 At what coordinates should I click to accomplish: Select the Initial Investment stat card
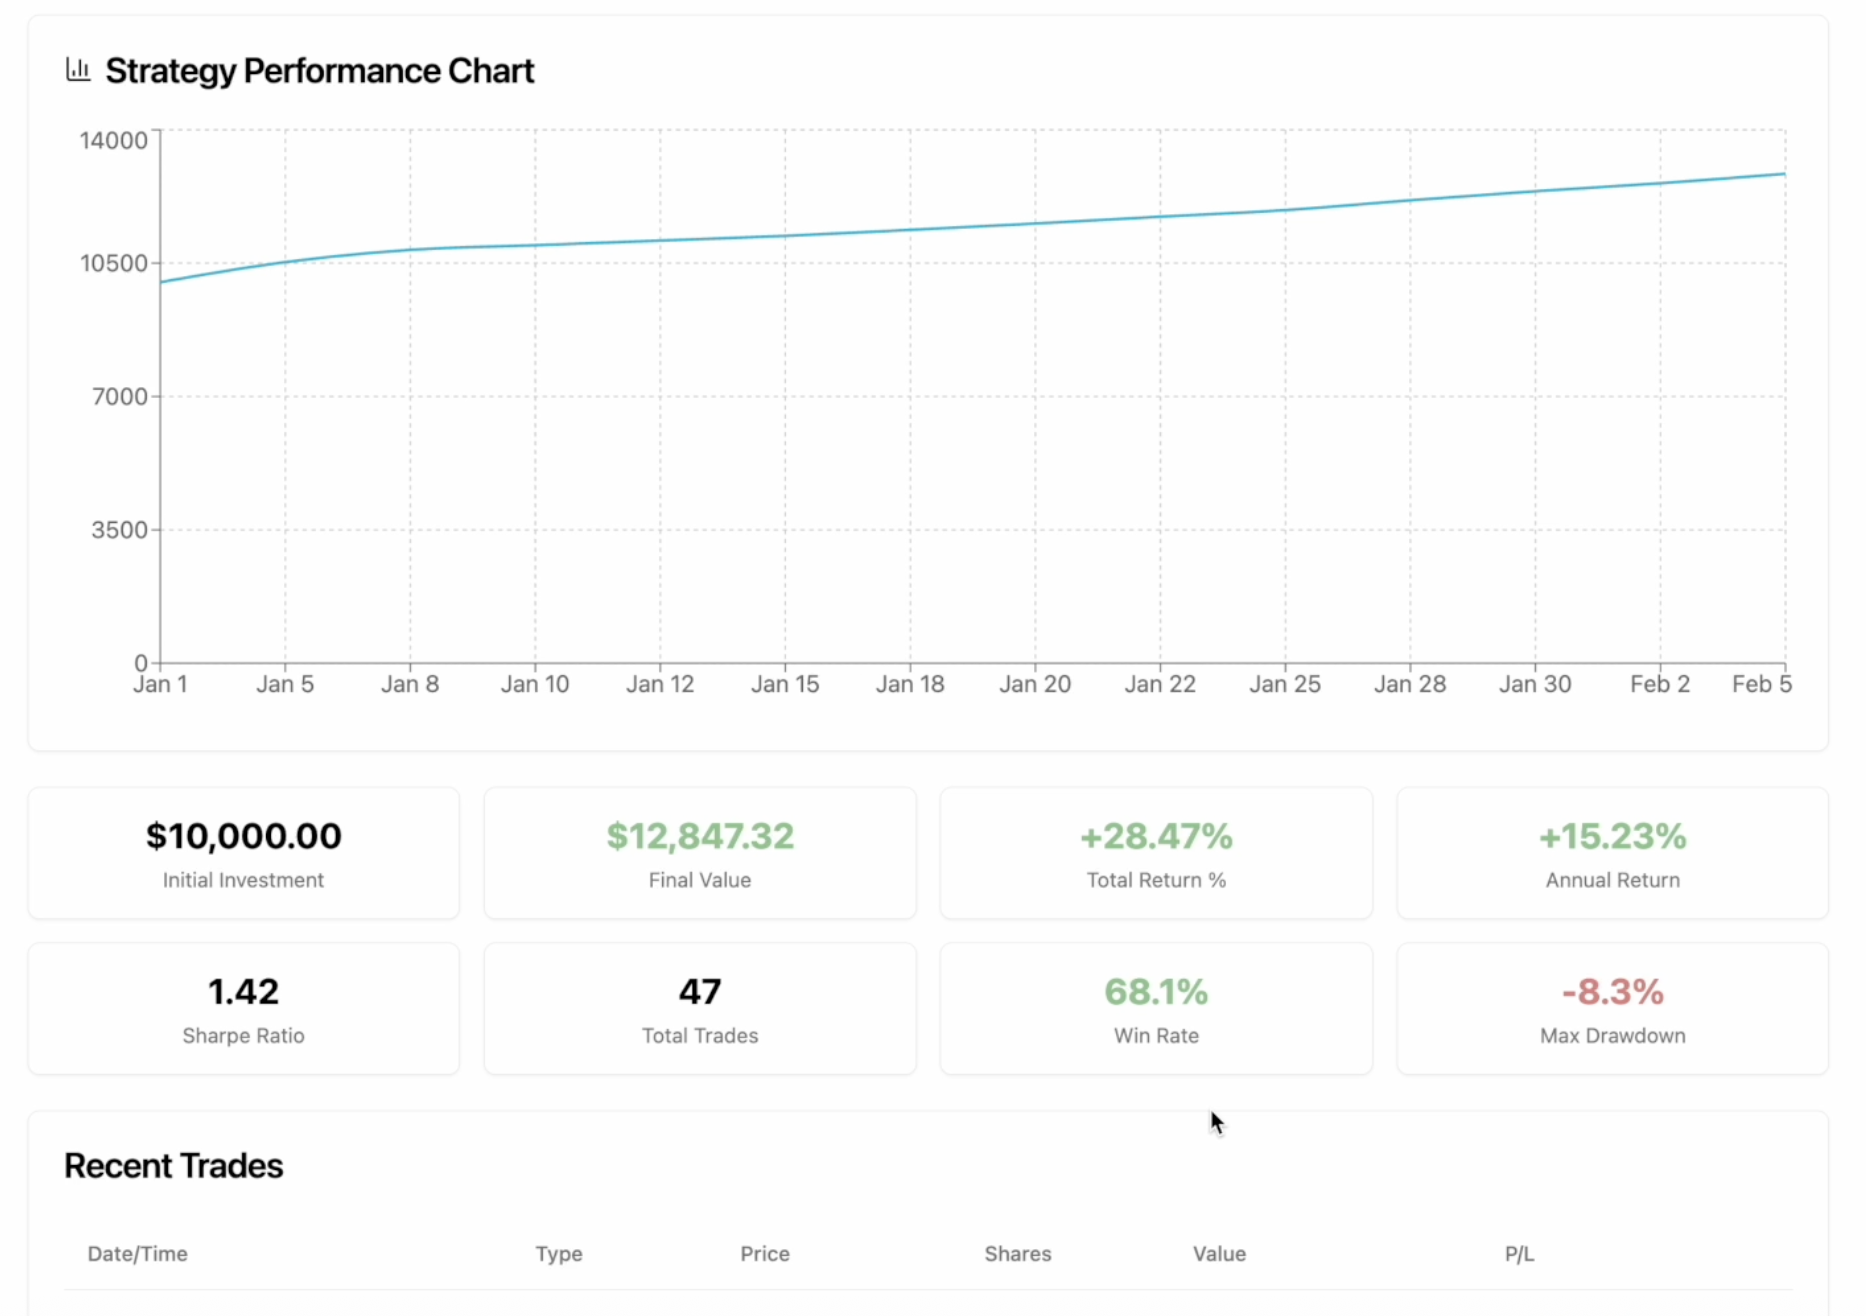point(243,853)
